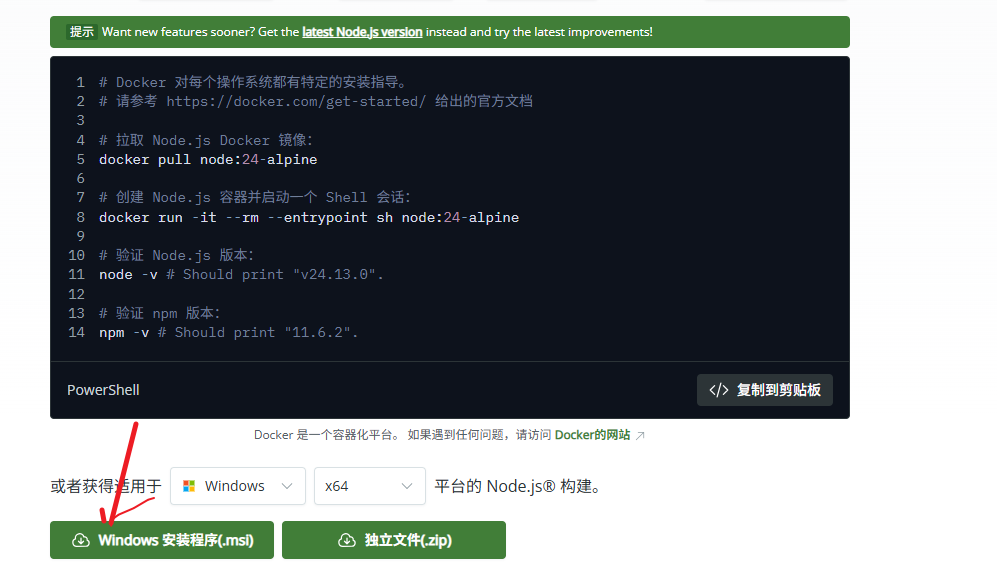Image resolution: width=997 pixels, height=571 pixels.
Task: Click the 提示 badge in green banner
Action: [x=81, y=32]
